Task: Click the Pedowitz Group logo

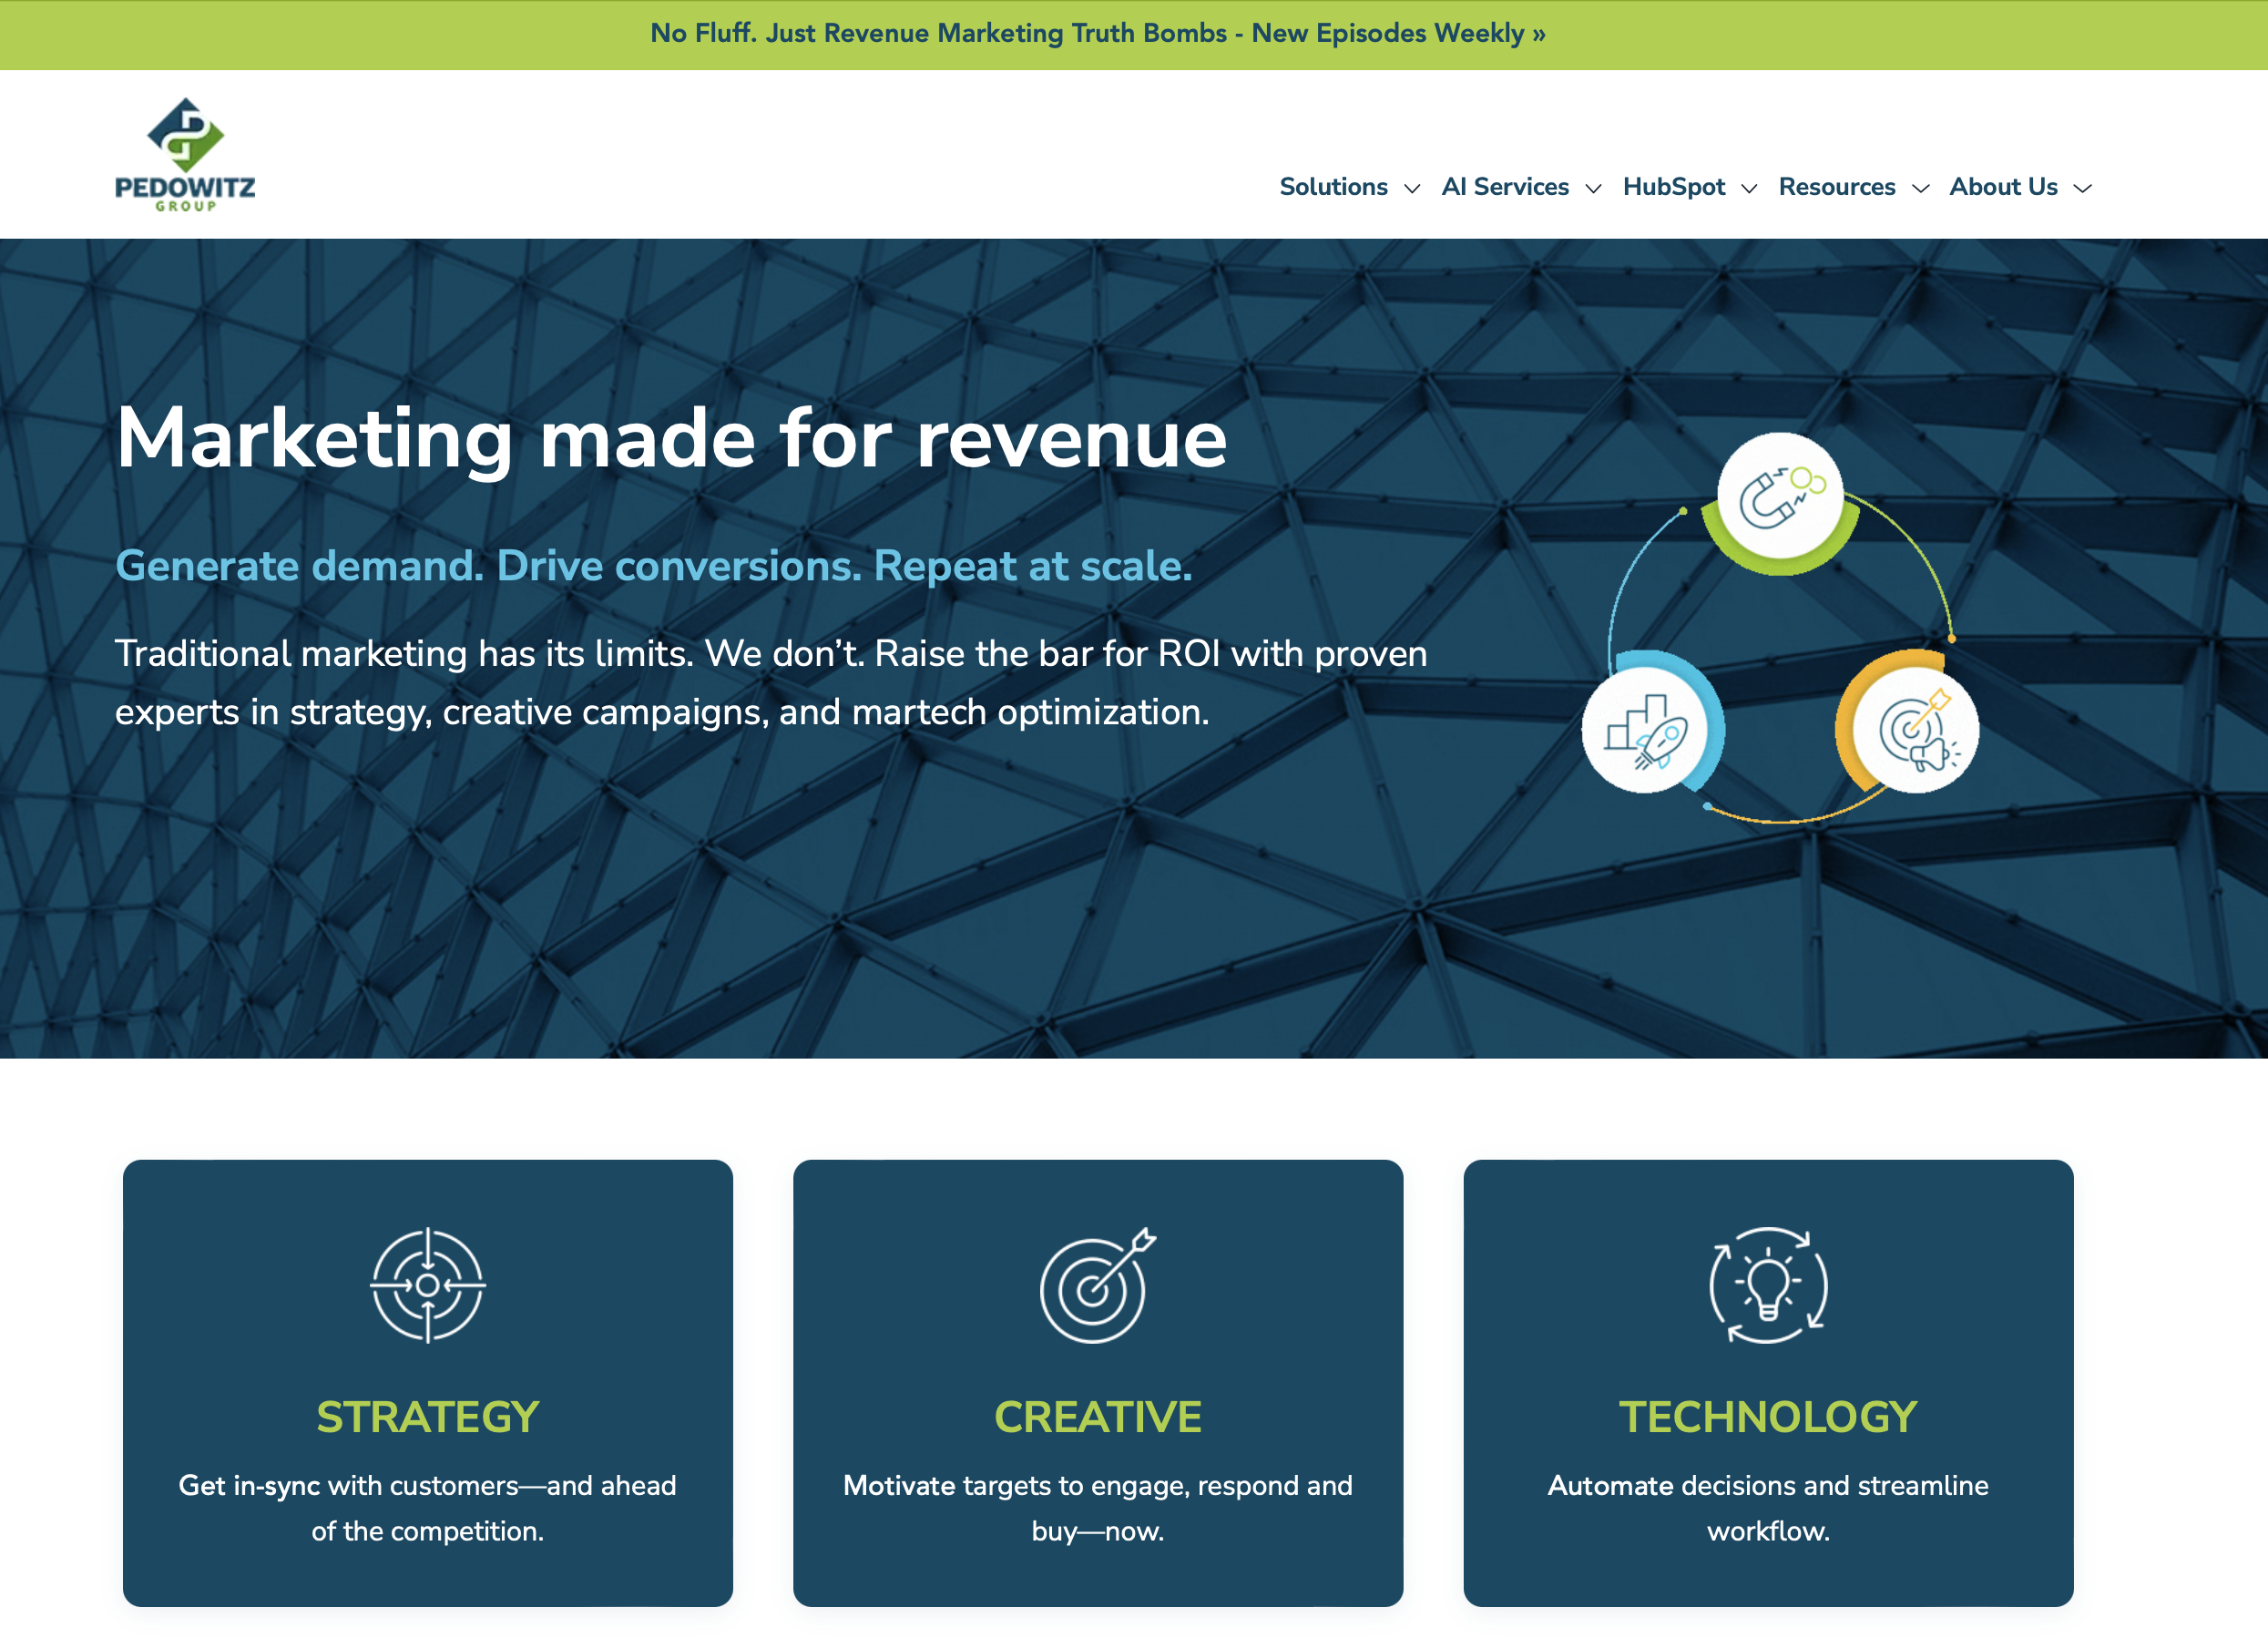Action: click(x=185, y=155)
